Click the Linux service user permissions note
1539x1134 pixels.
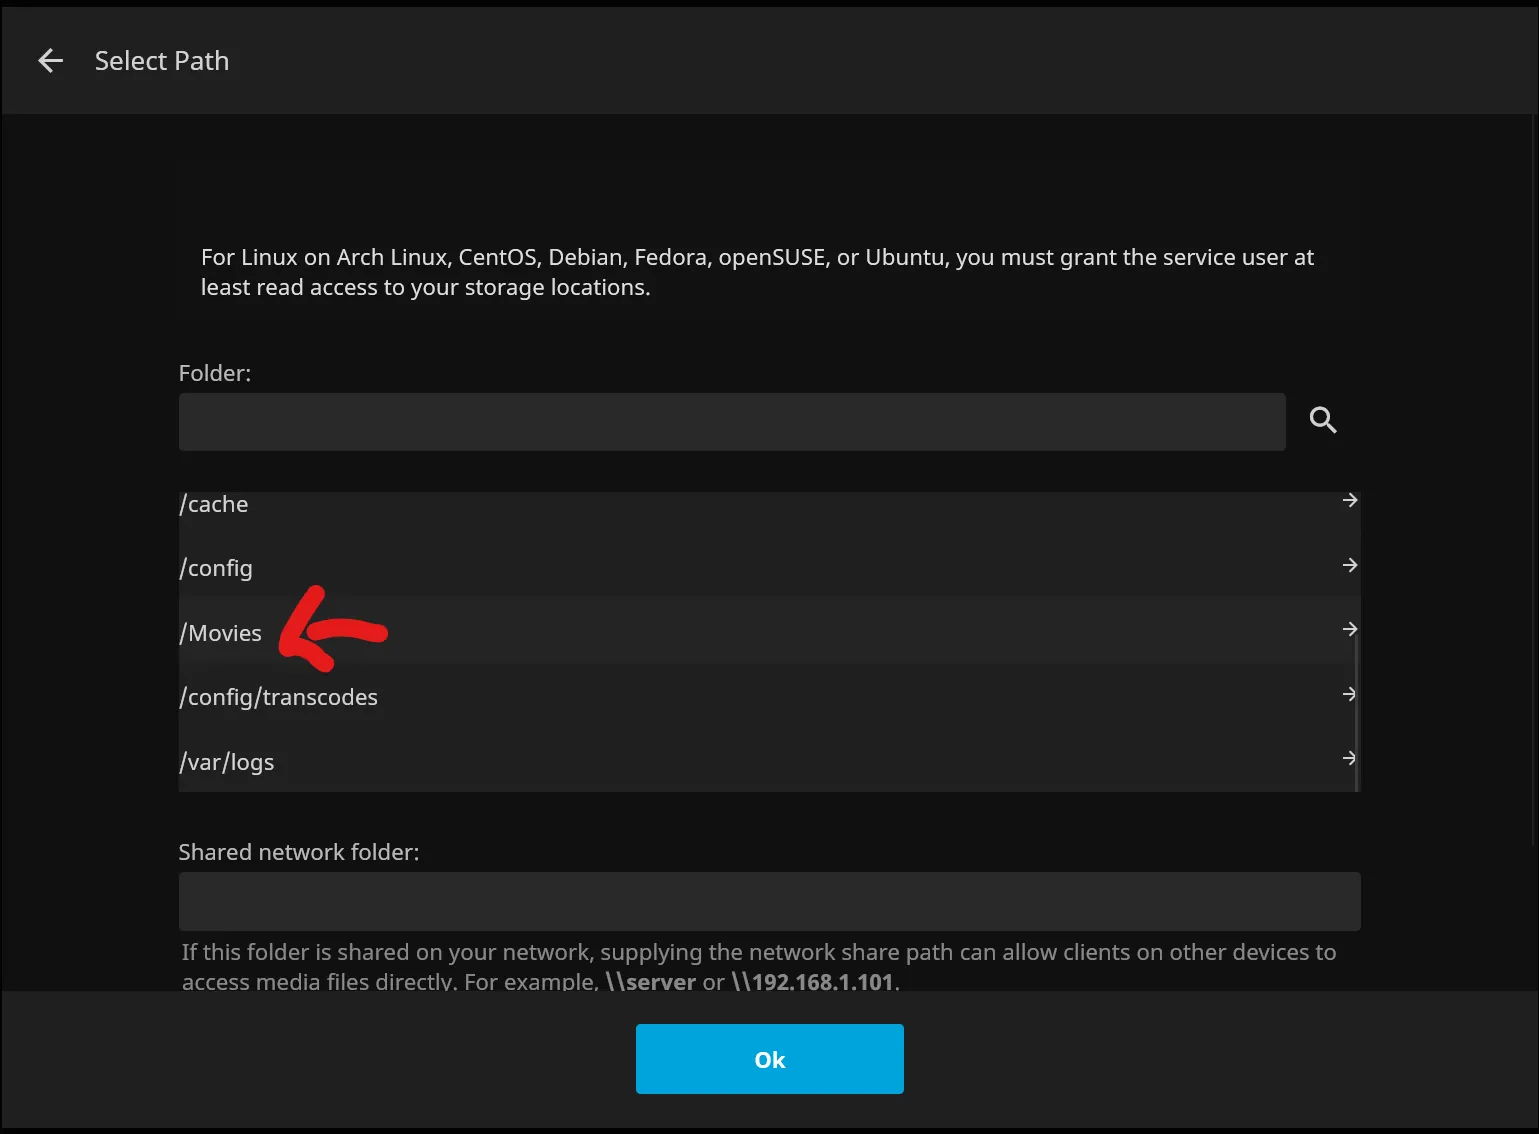[757, 272]
